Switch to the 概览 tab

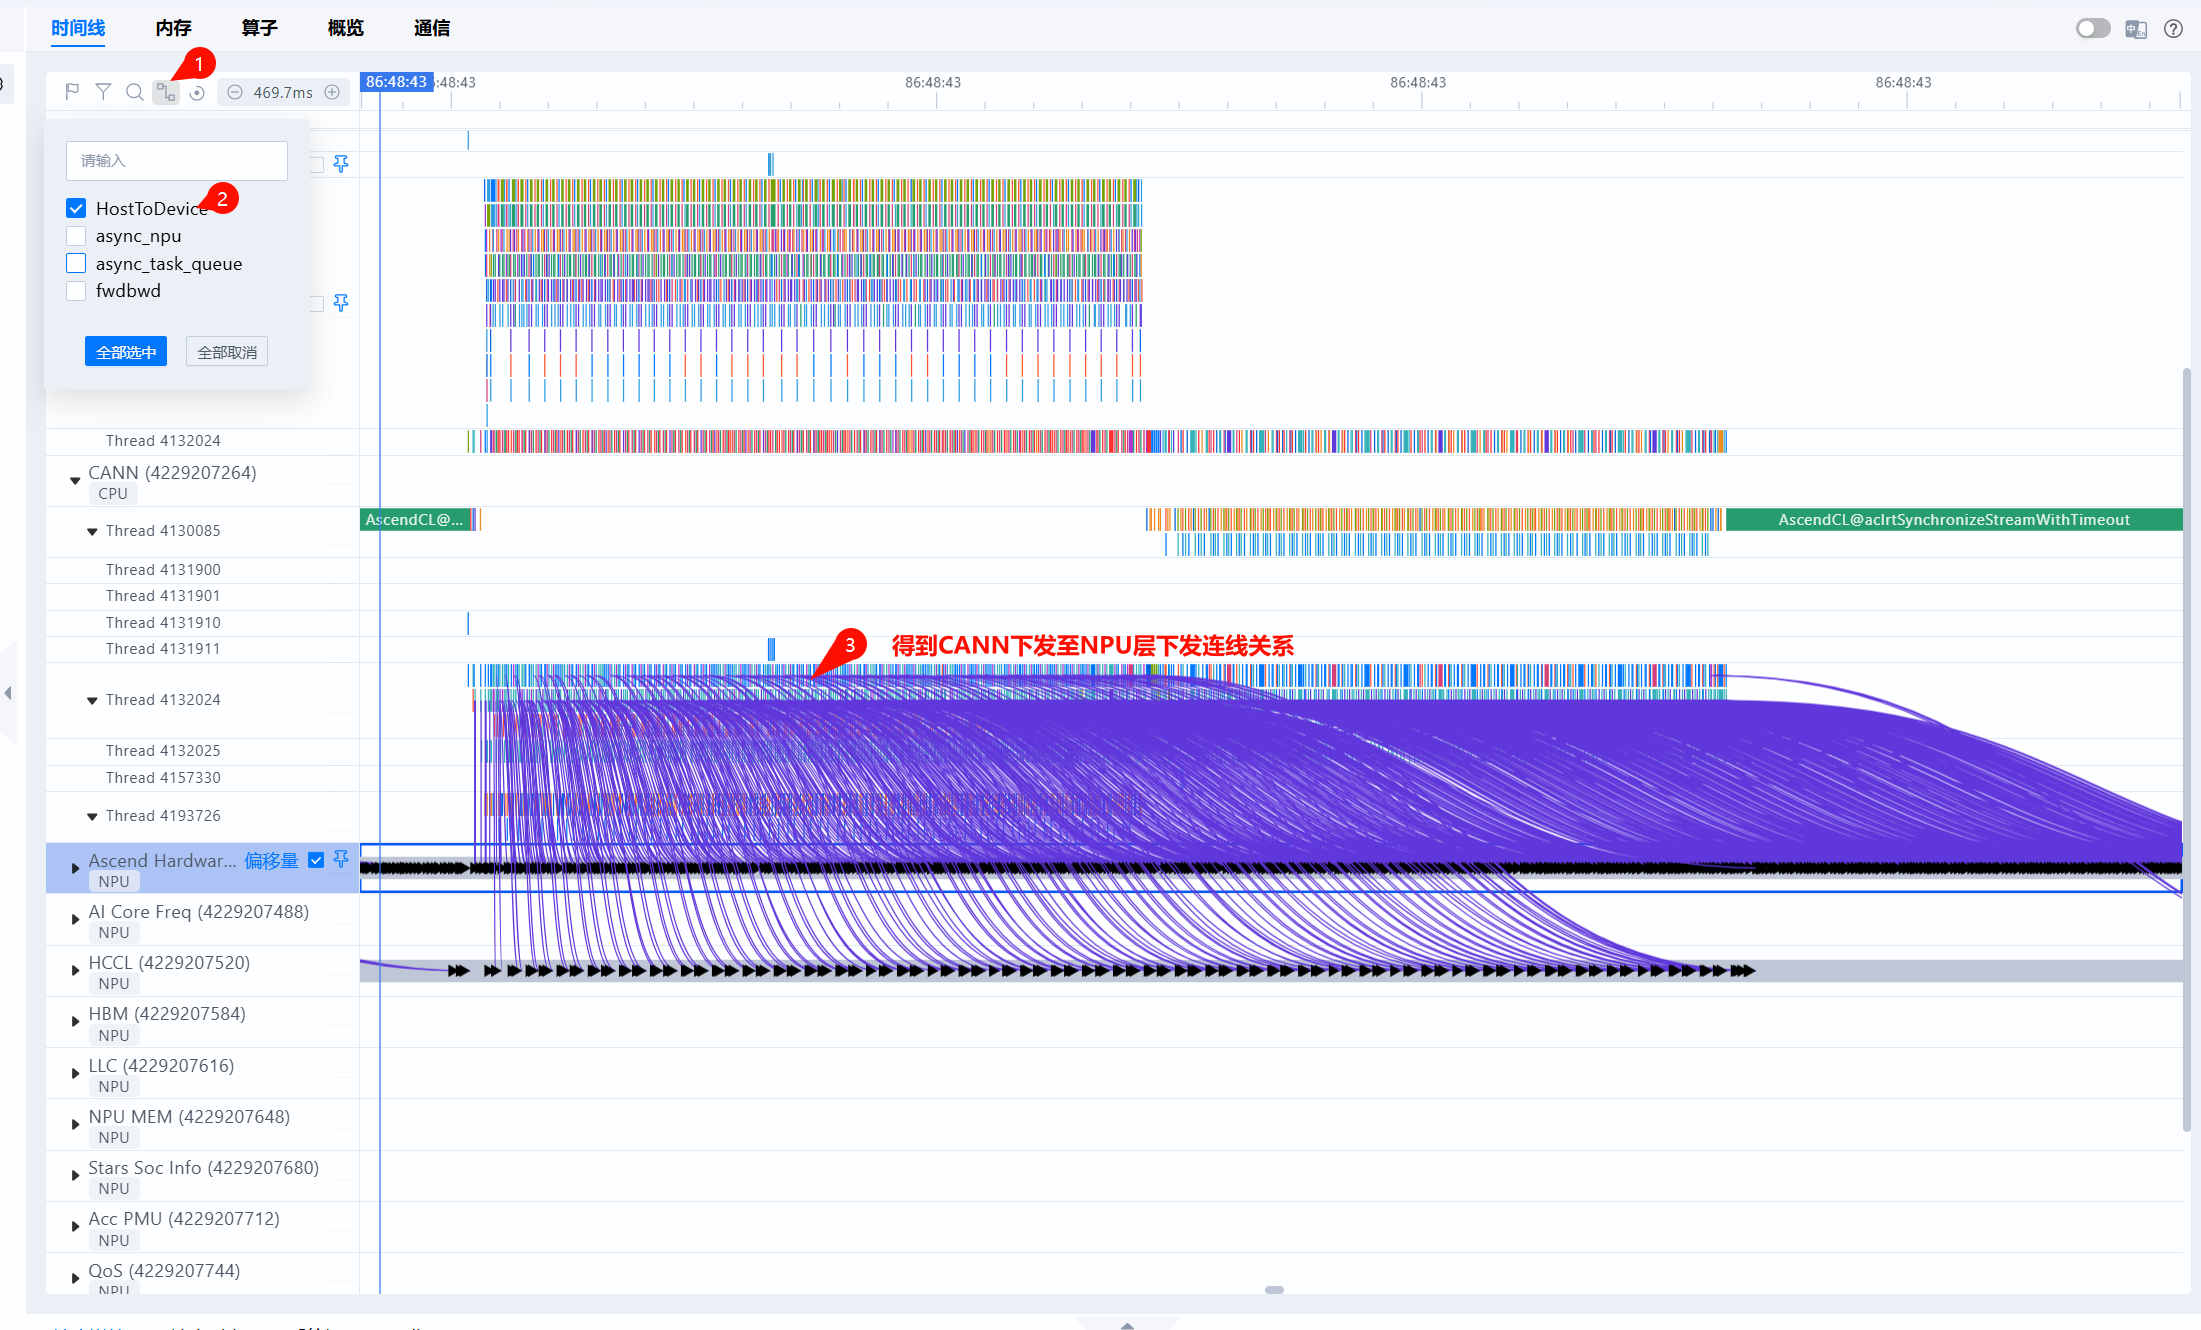(345, 28)
